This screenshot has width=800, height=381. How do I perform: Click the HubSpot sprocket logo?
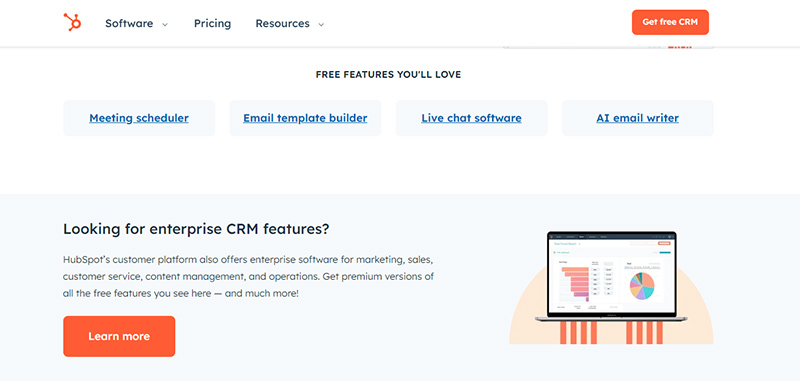[72, 22]
